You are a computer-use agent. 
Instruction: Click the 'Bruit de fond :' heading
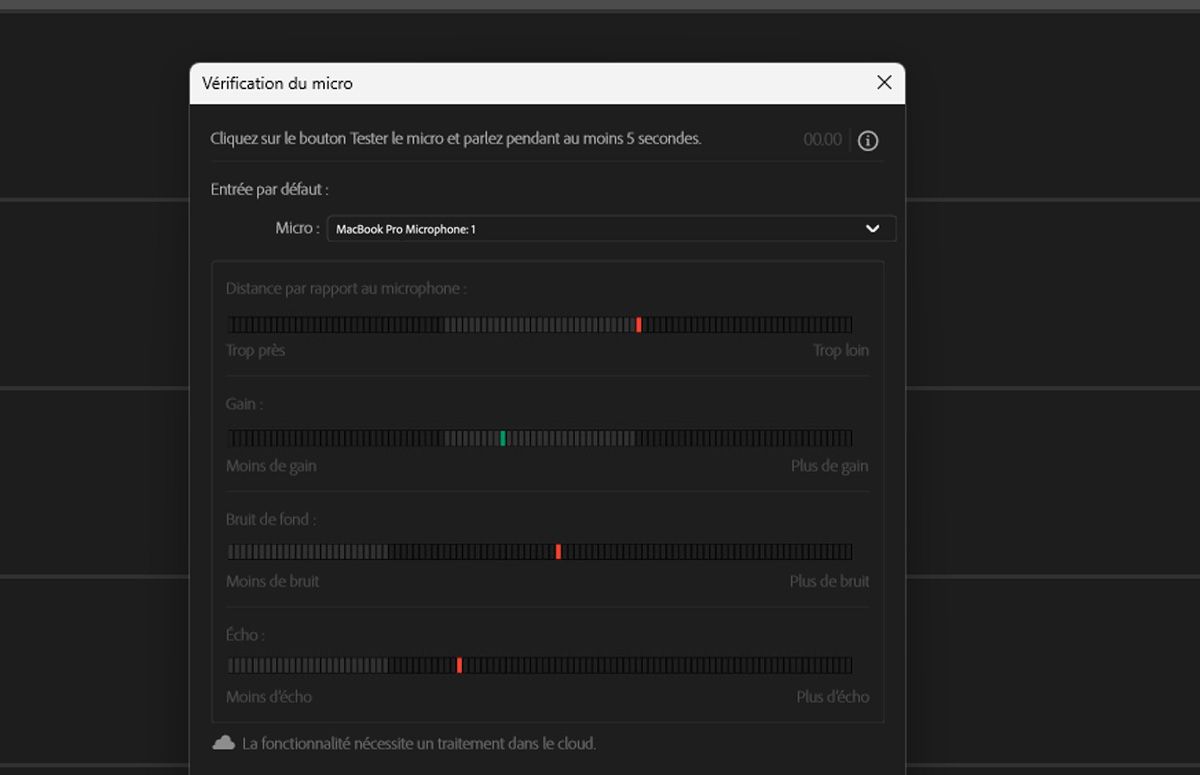[x=271, y=520]
